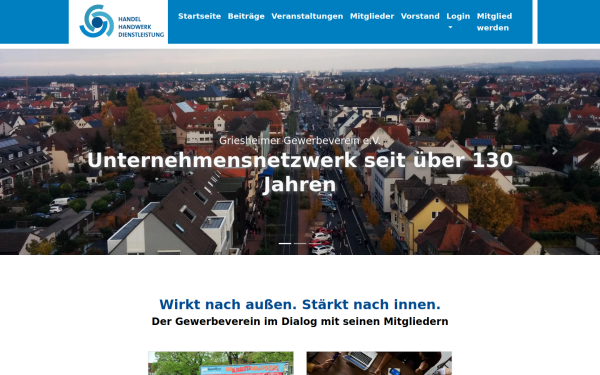Open the laptop workspace thumbnail card
This screenshot has height=375, width=600.
coord(379,363)
